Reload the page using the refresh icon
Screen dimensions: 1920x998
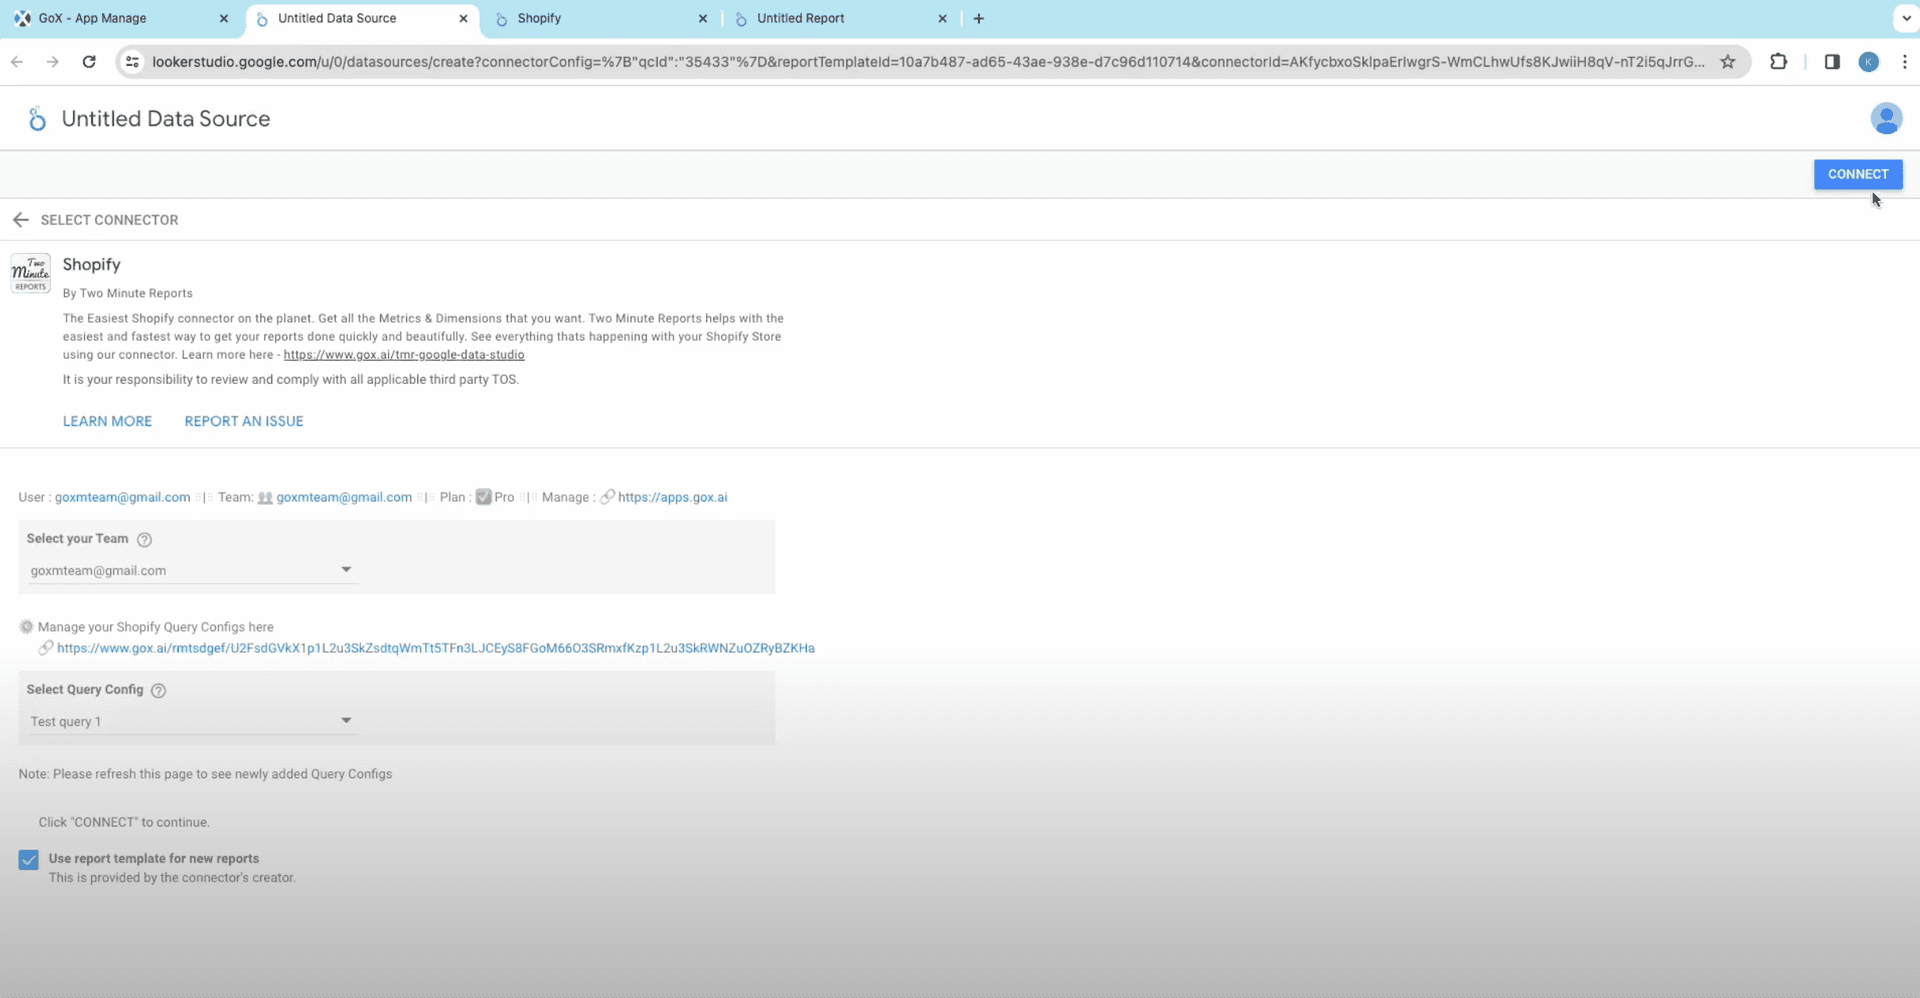coord(89,62)
